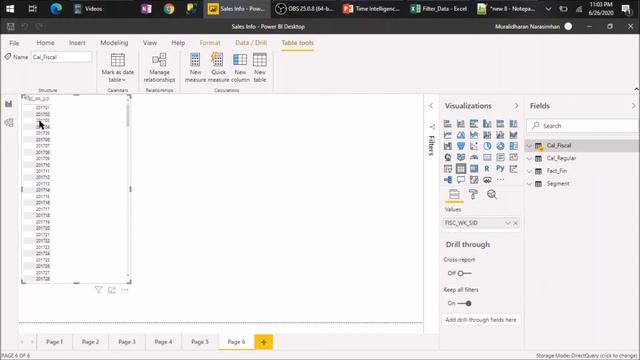The width and height of the screenshot is (640, 360).
Task: Select the Q&A visual
Action: [461, 180]
